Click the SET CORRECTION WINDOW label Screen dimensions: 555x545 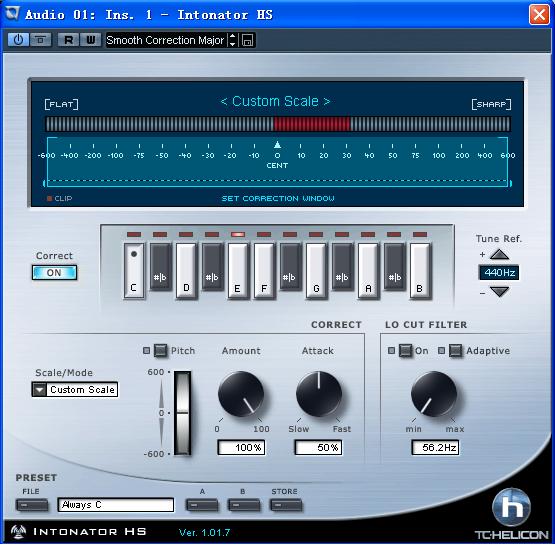[x=278, y=199]
